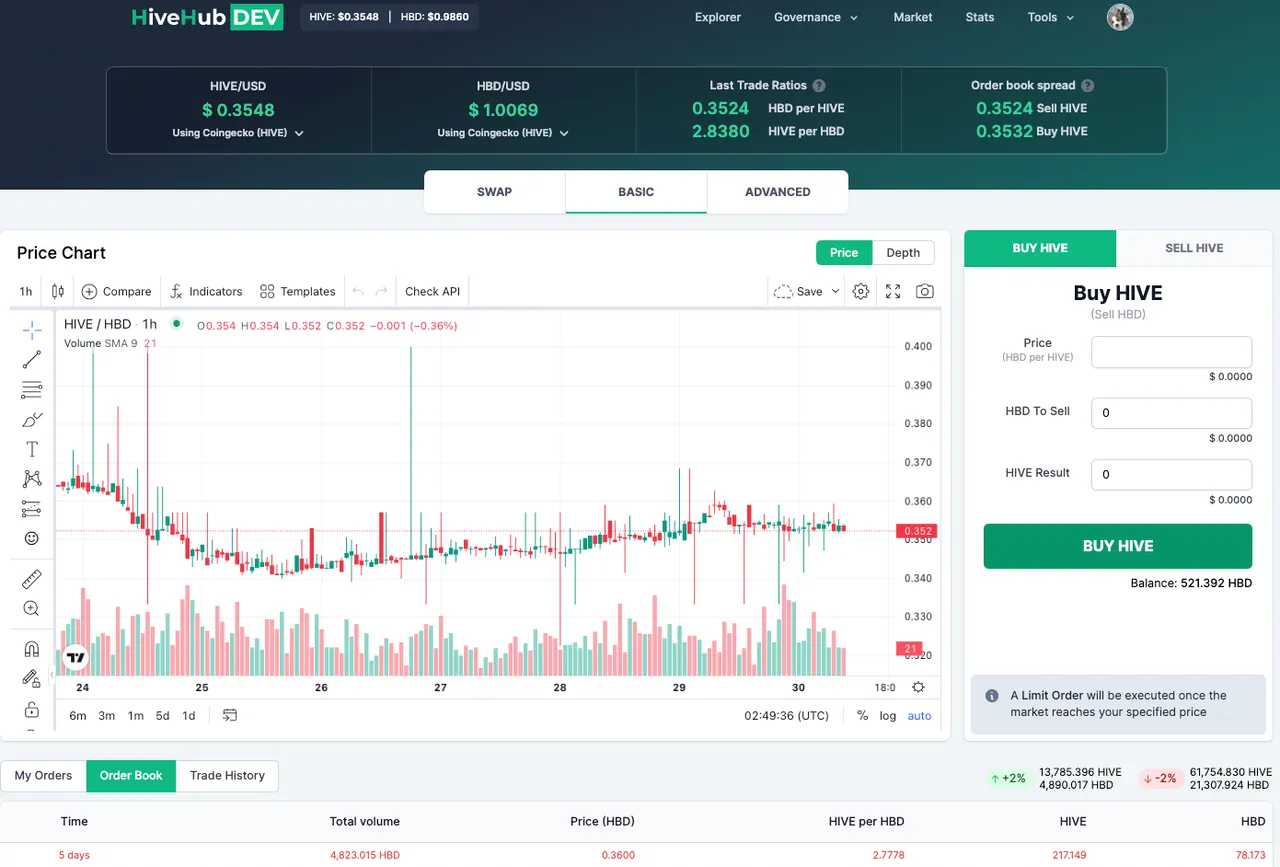Select the crosshair cursor tool

(x=32, y=331)
